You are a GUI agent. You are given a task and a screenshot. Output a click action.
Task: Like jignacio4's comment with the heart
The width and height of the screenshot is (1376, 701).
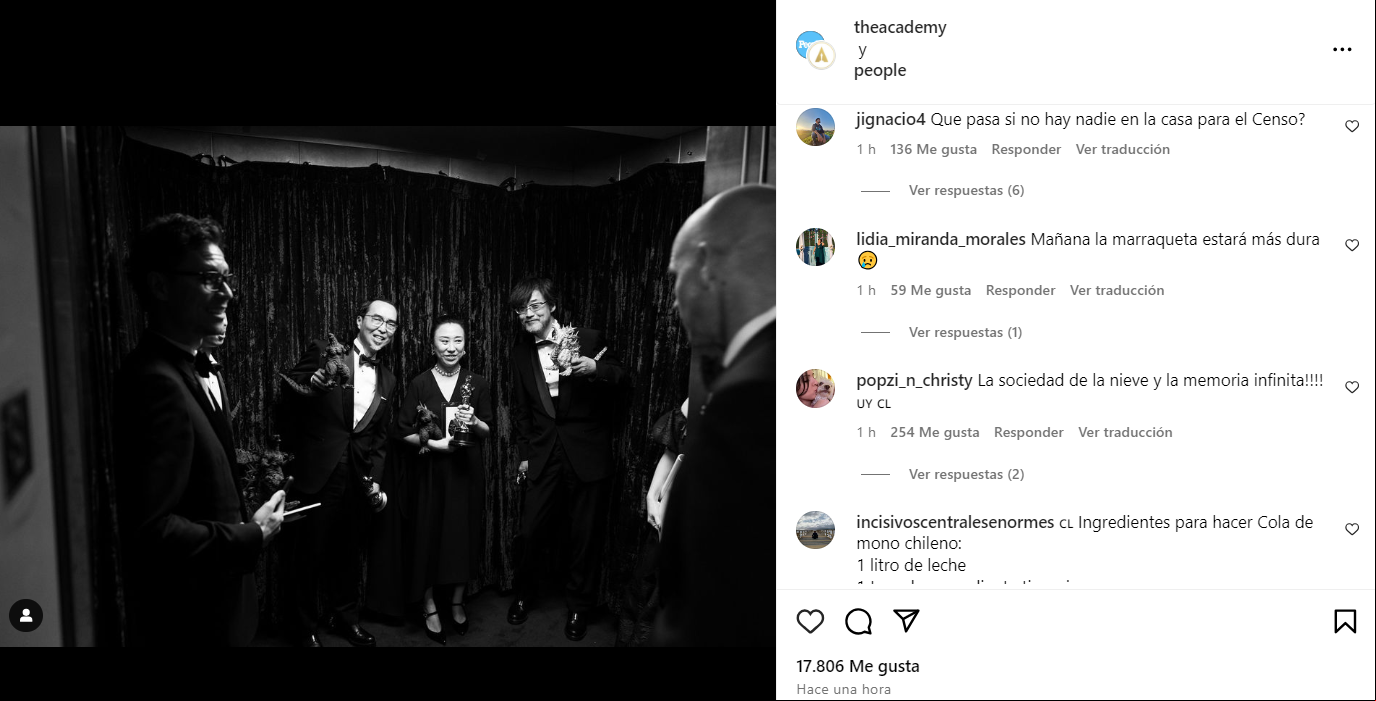click(x=1352, y=127)
